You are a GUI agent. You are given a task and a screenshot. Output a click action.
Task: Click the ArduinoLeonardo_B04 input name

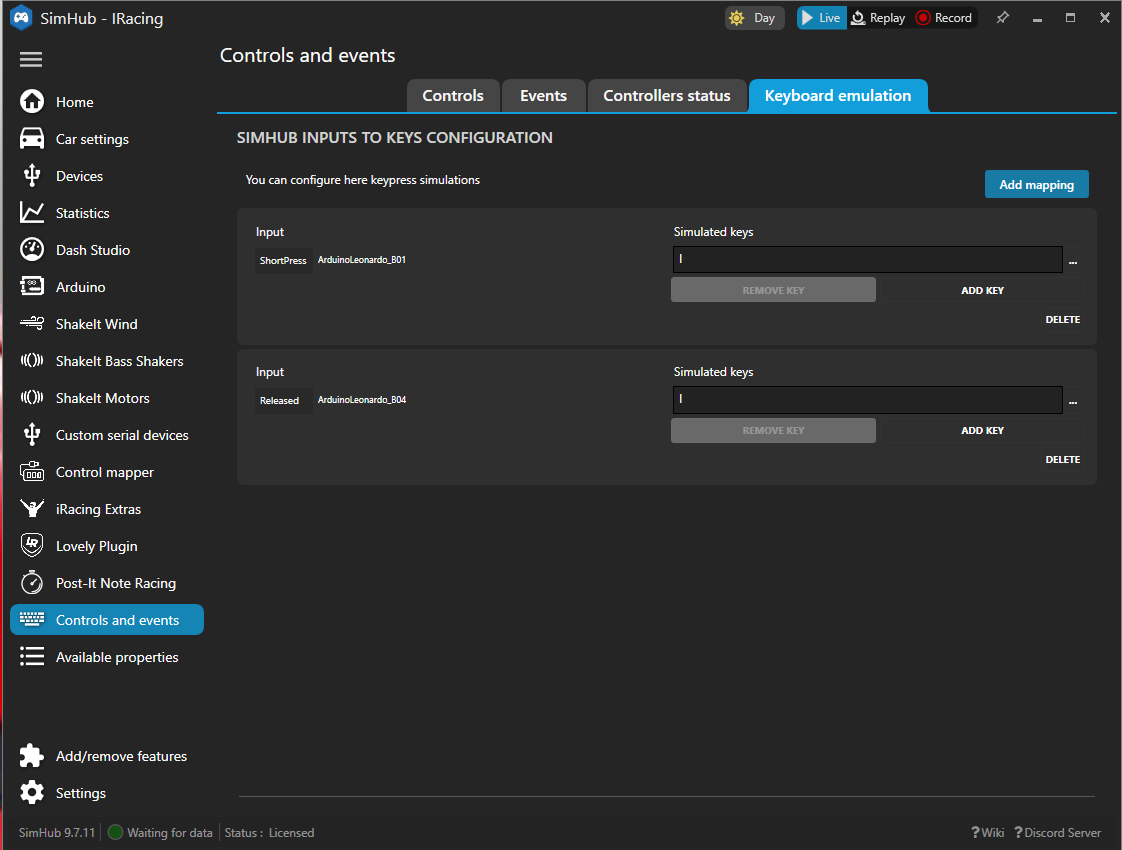(361, 400)
